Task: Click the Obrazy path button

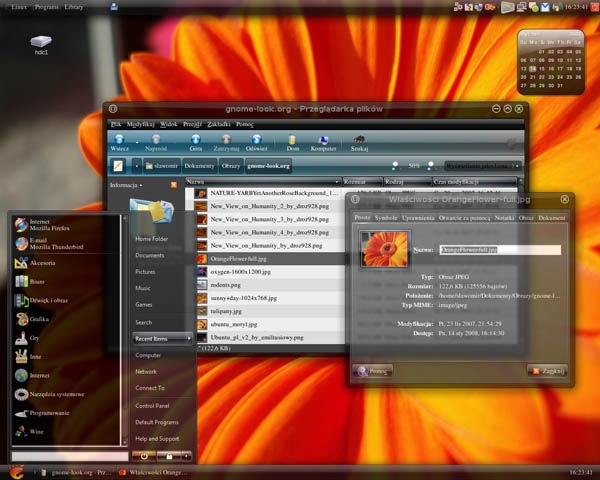Action: pyautogui.click(x=231, y=166)
